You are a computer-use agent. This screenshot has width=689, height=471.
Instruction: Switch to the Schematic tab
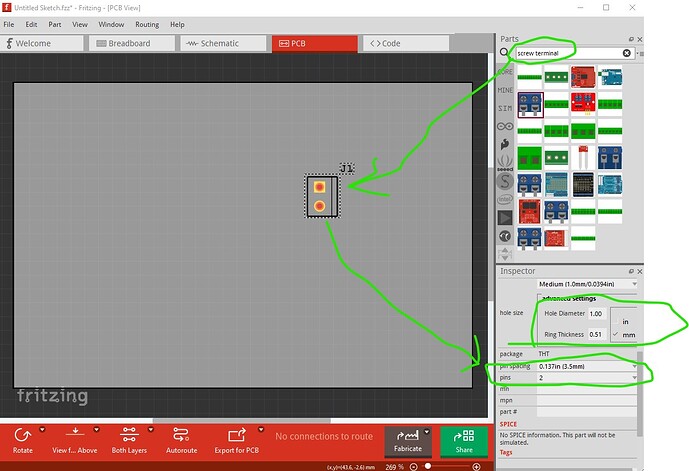223,43
